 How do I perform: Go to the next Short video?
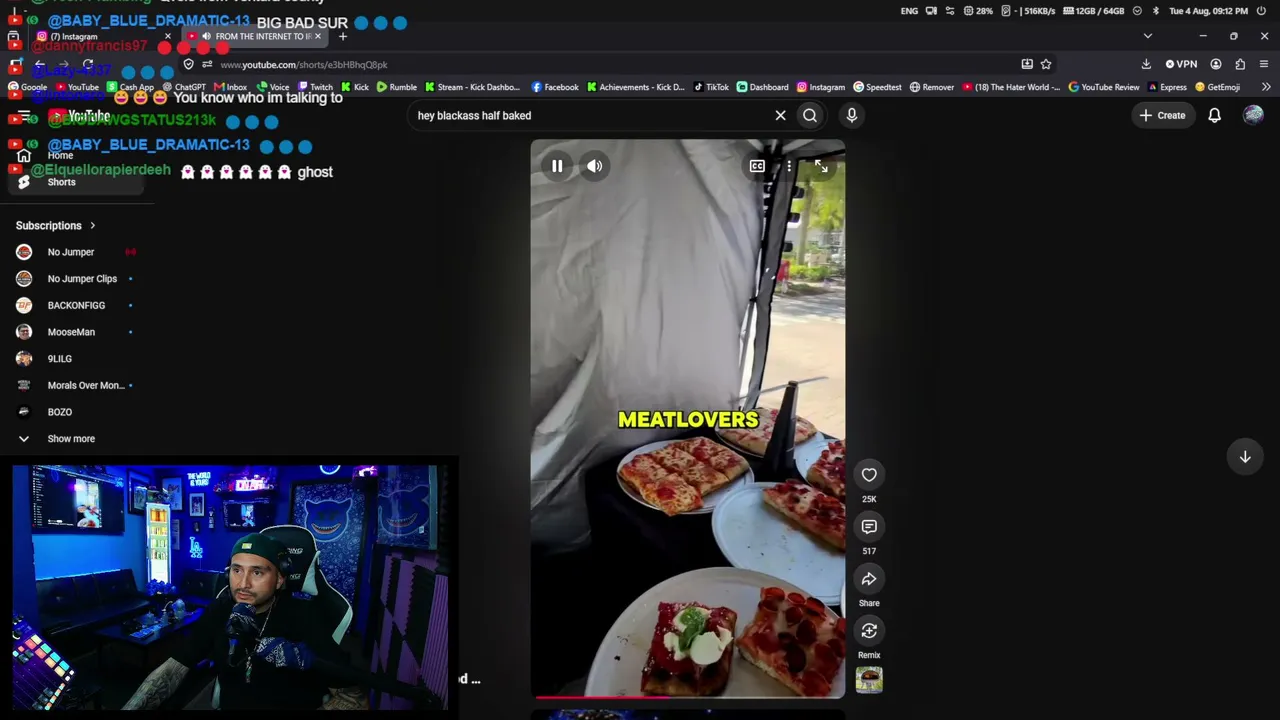coord(1245,457)
